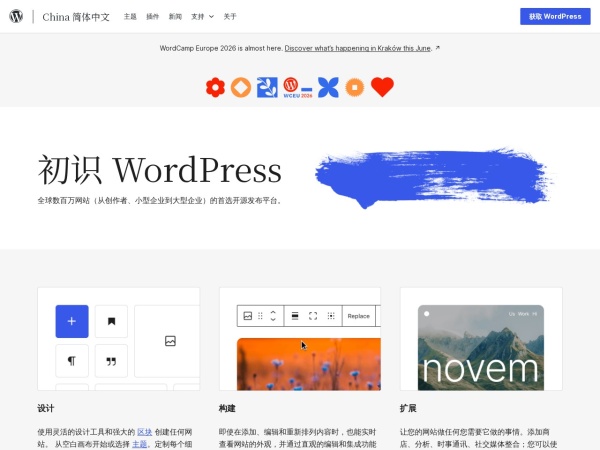The height and width of the screenshot is (450, 600).
Task: Open the 主题 link in design paragraph
Action: tap(139, 444)
